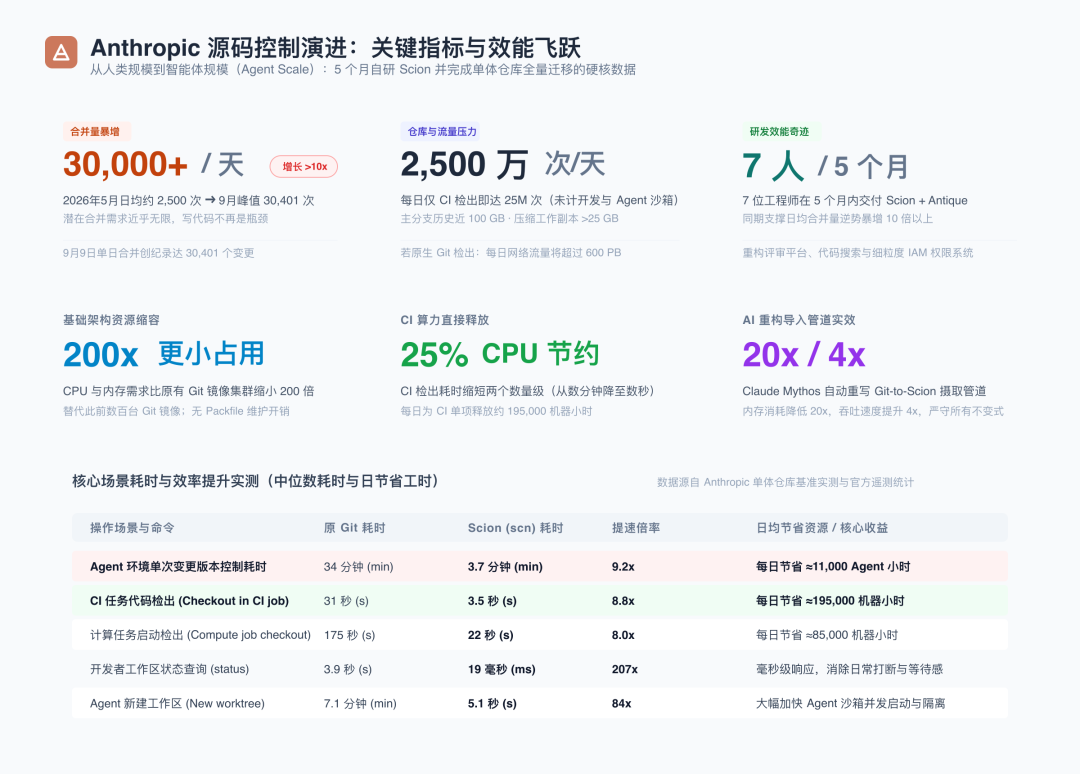Click the '19 毫秒 (ms)' cell
This screenshot has height=774, width=1080.
501,669
